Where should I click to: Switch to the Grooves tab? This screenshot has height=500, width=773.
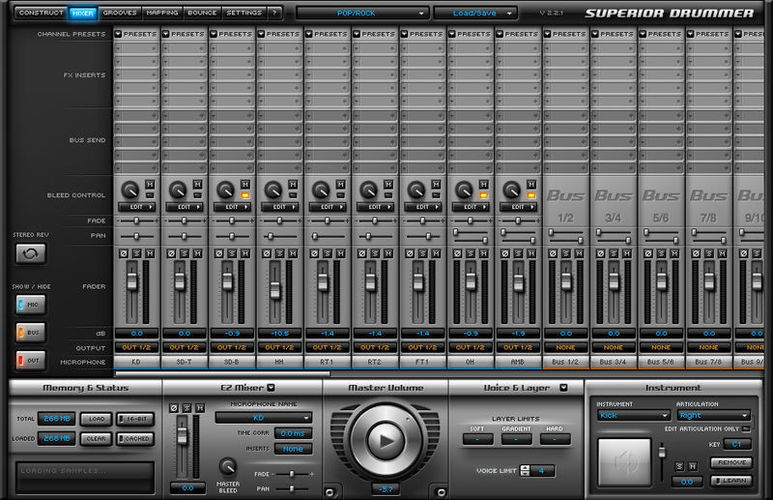(120, 13)
